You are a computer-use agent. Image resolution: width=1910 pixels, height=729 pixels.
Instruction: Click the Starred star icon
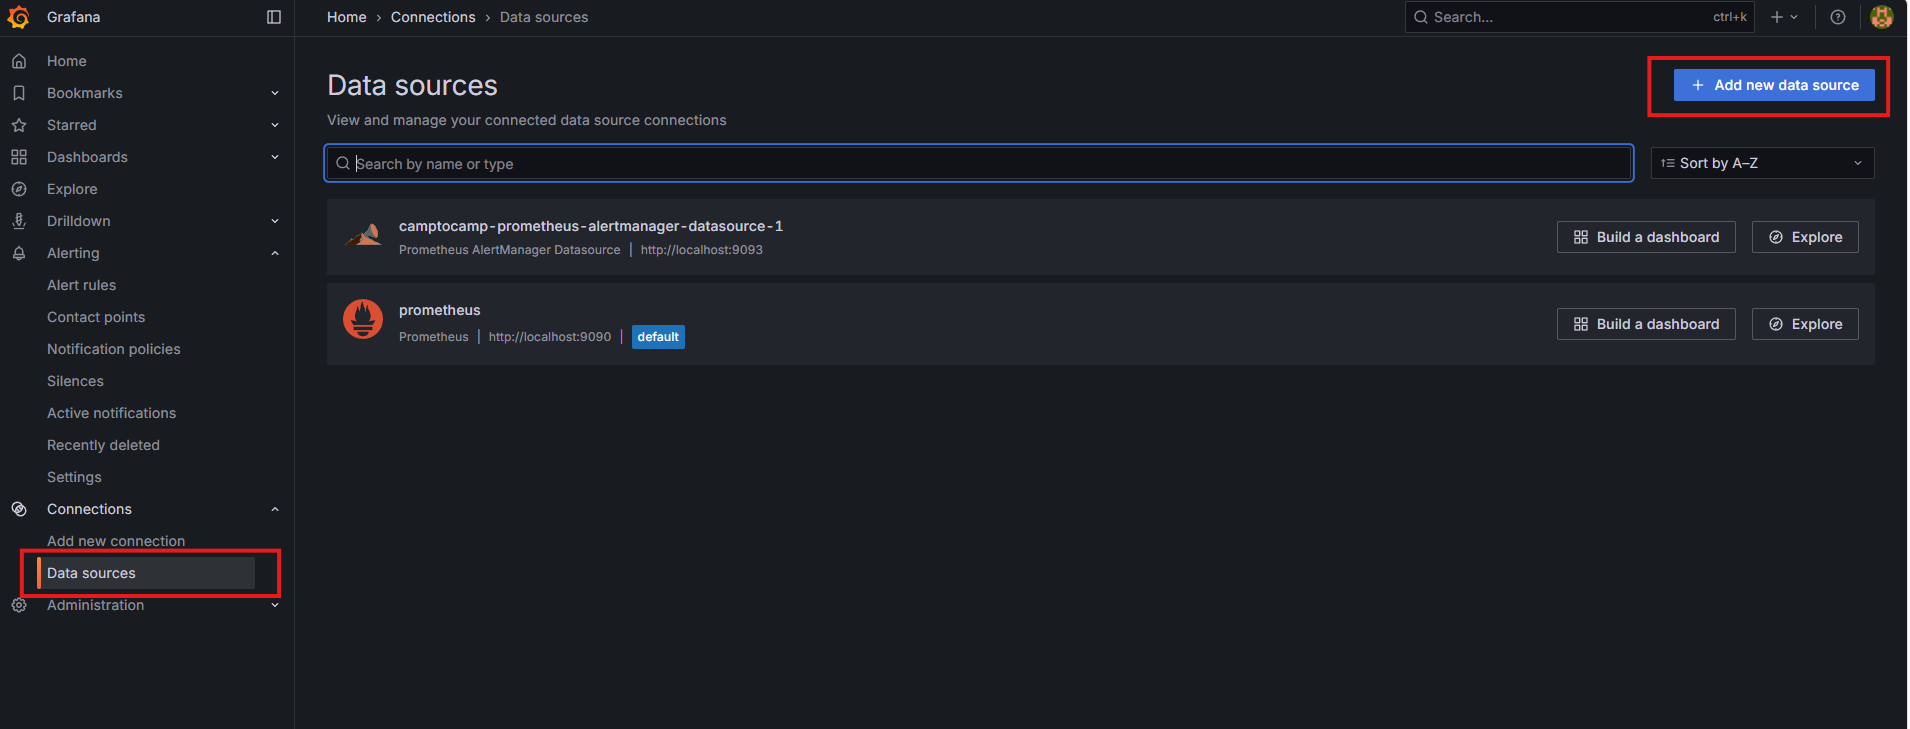19,125
